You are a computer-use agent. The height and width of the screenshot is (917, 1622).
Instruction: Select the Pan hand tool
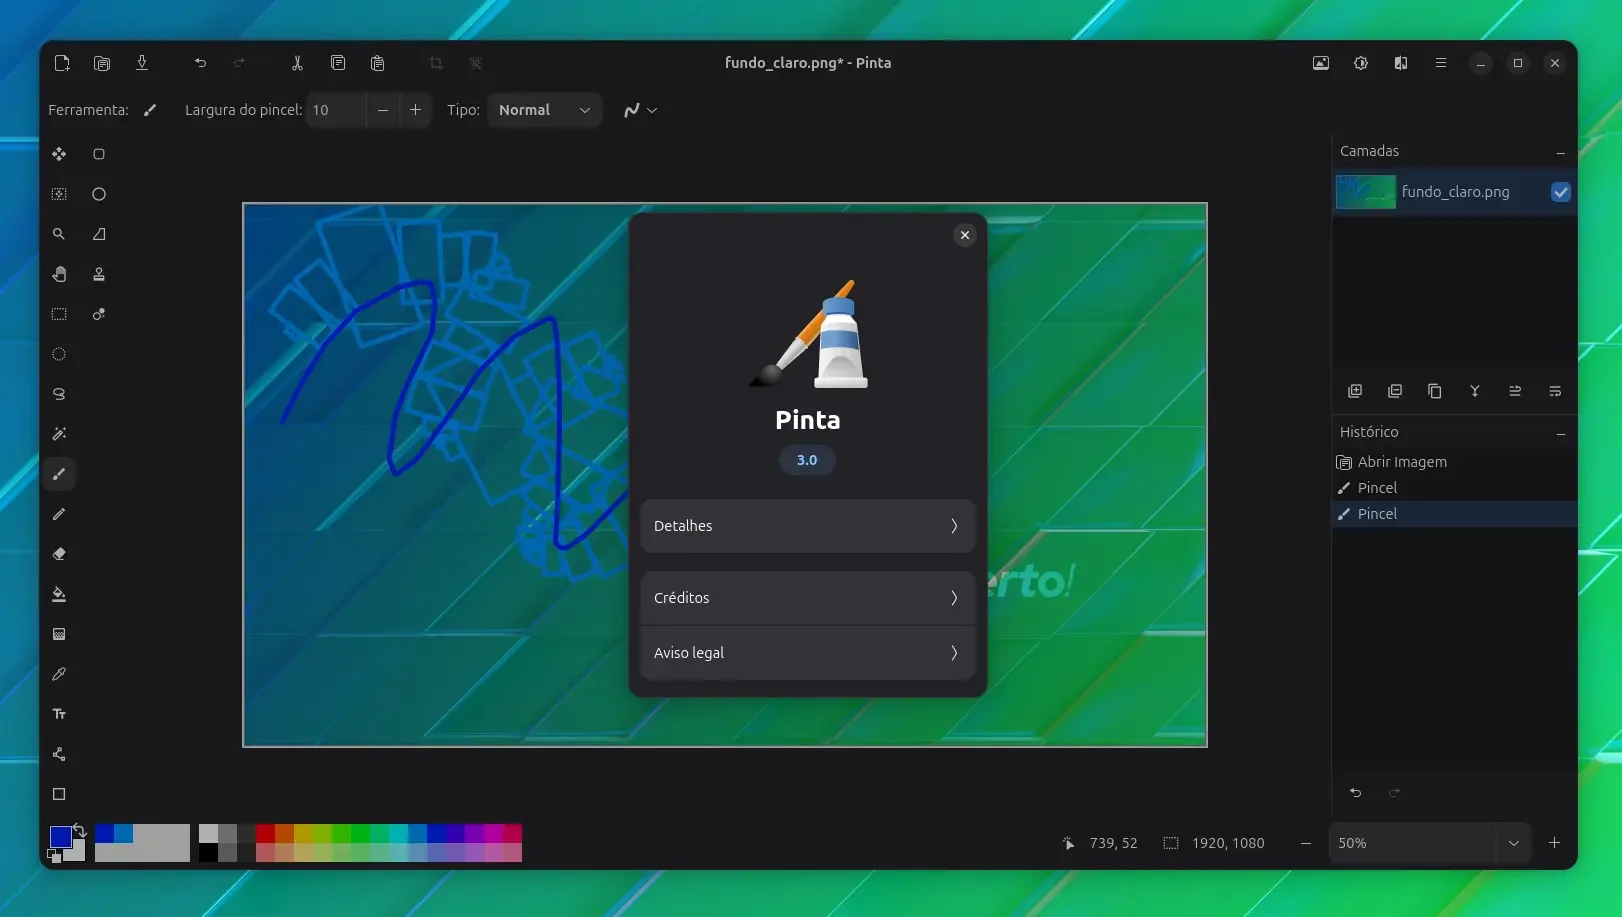pyautogui.click(x=59, y=274)
